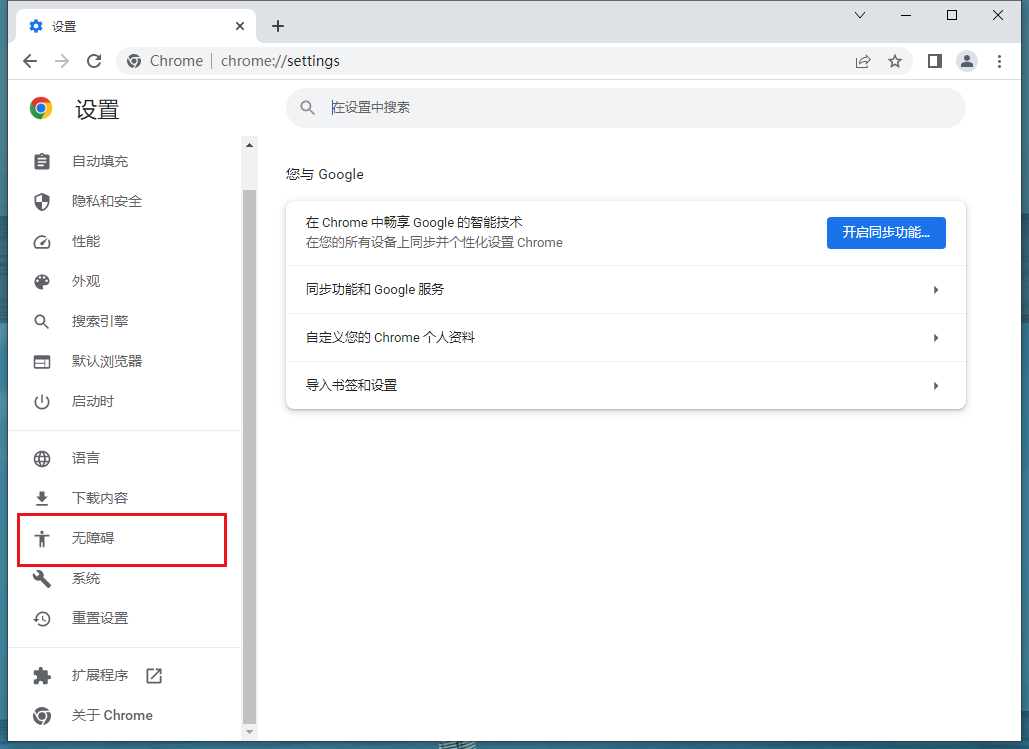The image size is (1029, 749).
Task: Click the tab search down chevron
Action: click(860, 15)
